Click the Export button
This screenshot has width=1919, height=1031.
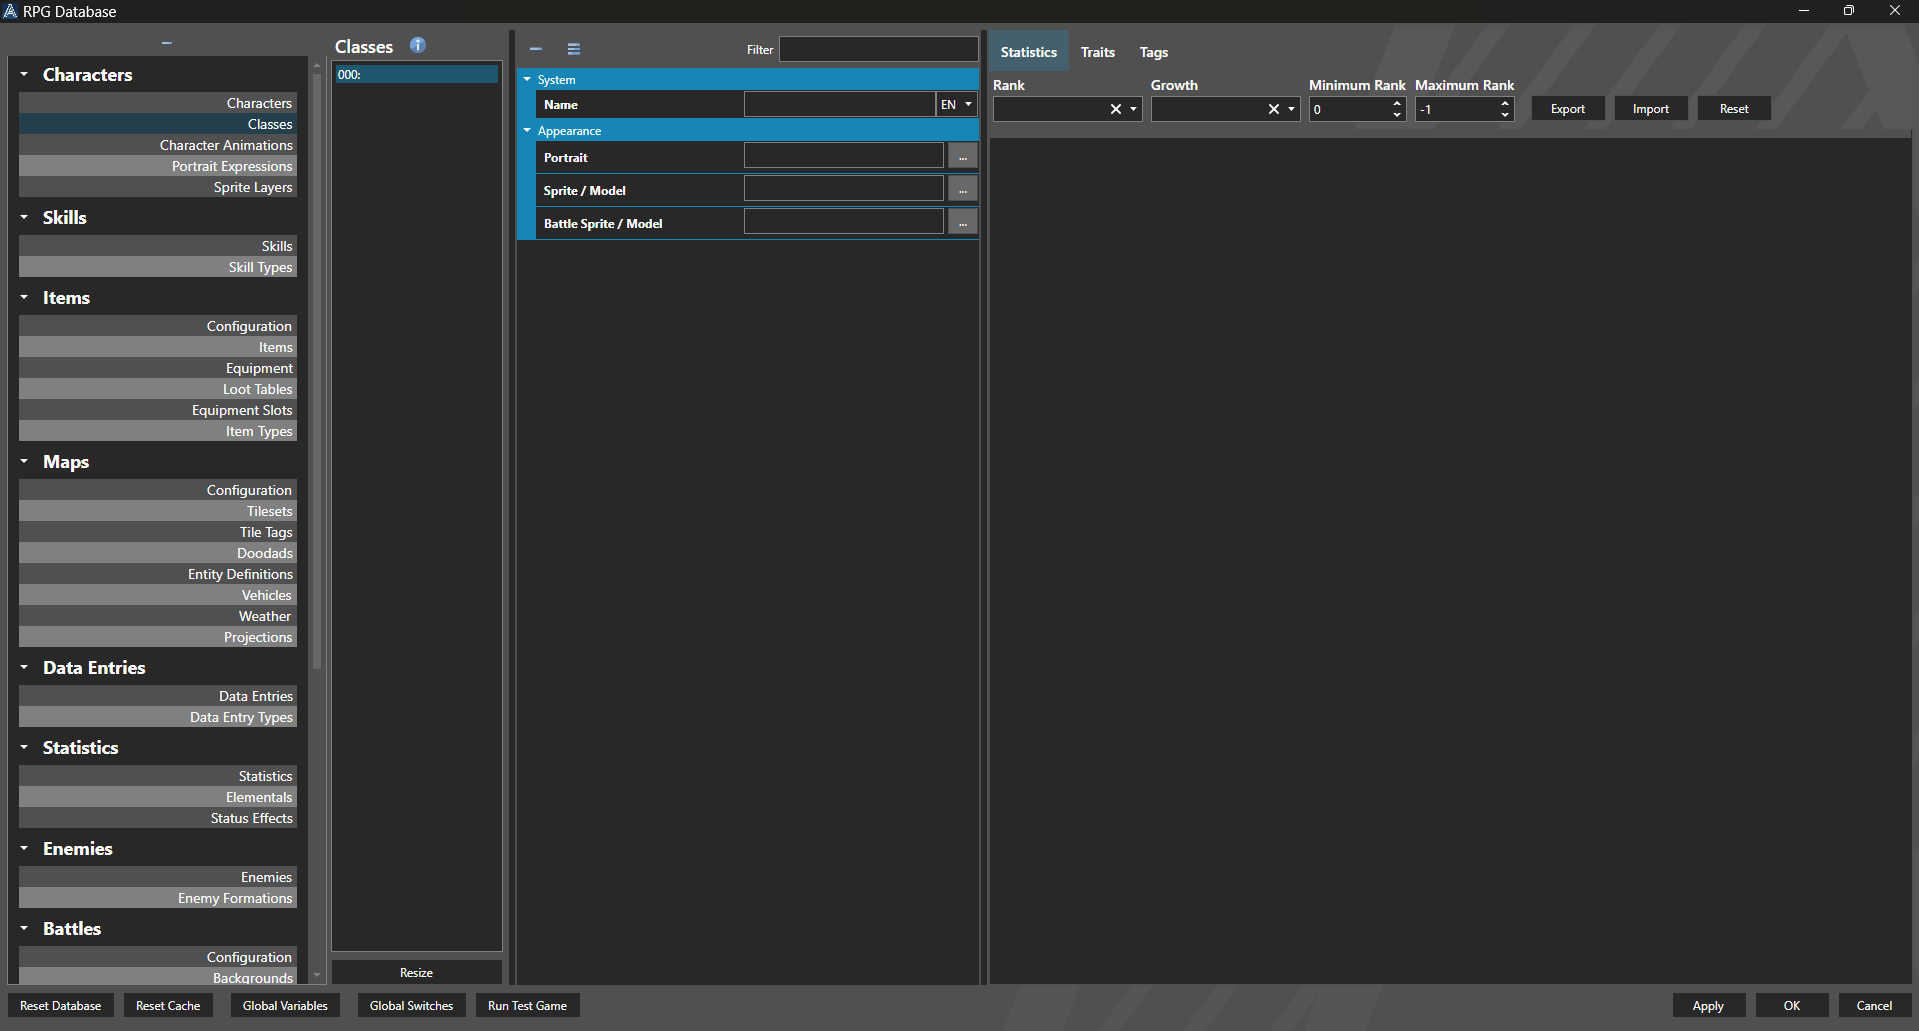[1567, 109]
